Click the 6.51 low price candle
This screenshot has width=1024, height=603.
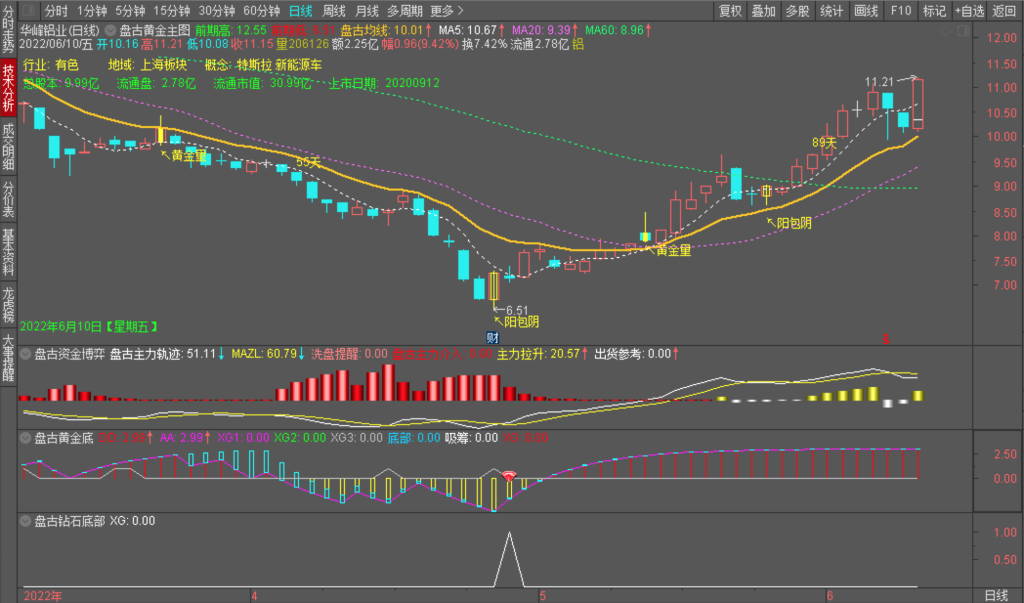(494, 286)
